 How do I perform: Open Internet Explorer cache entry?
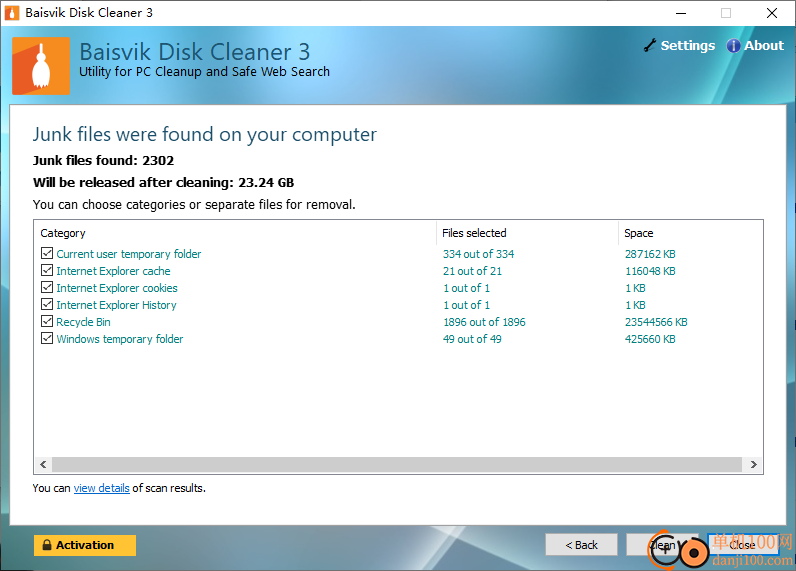[x=113, y=271]
